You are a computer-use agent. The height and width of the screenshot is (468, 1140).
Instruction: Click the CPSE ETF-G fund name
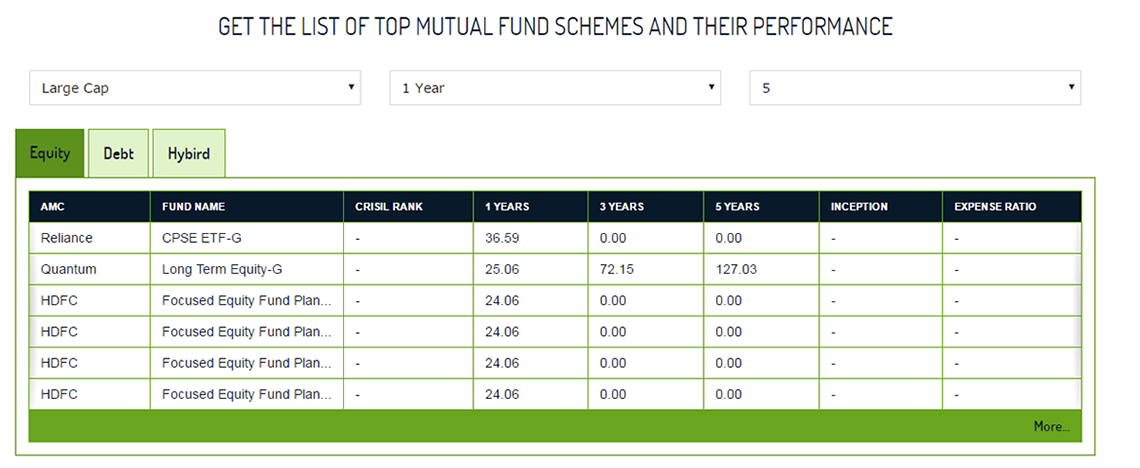(202, 239)
